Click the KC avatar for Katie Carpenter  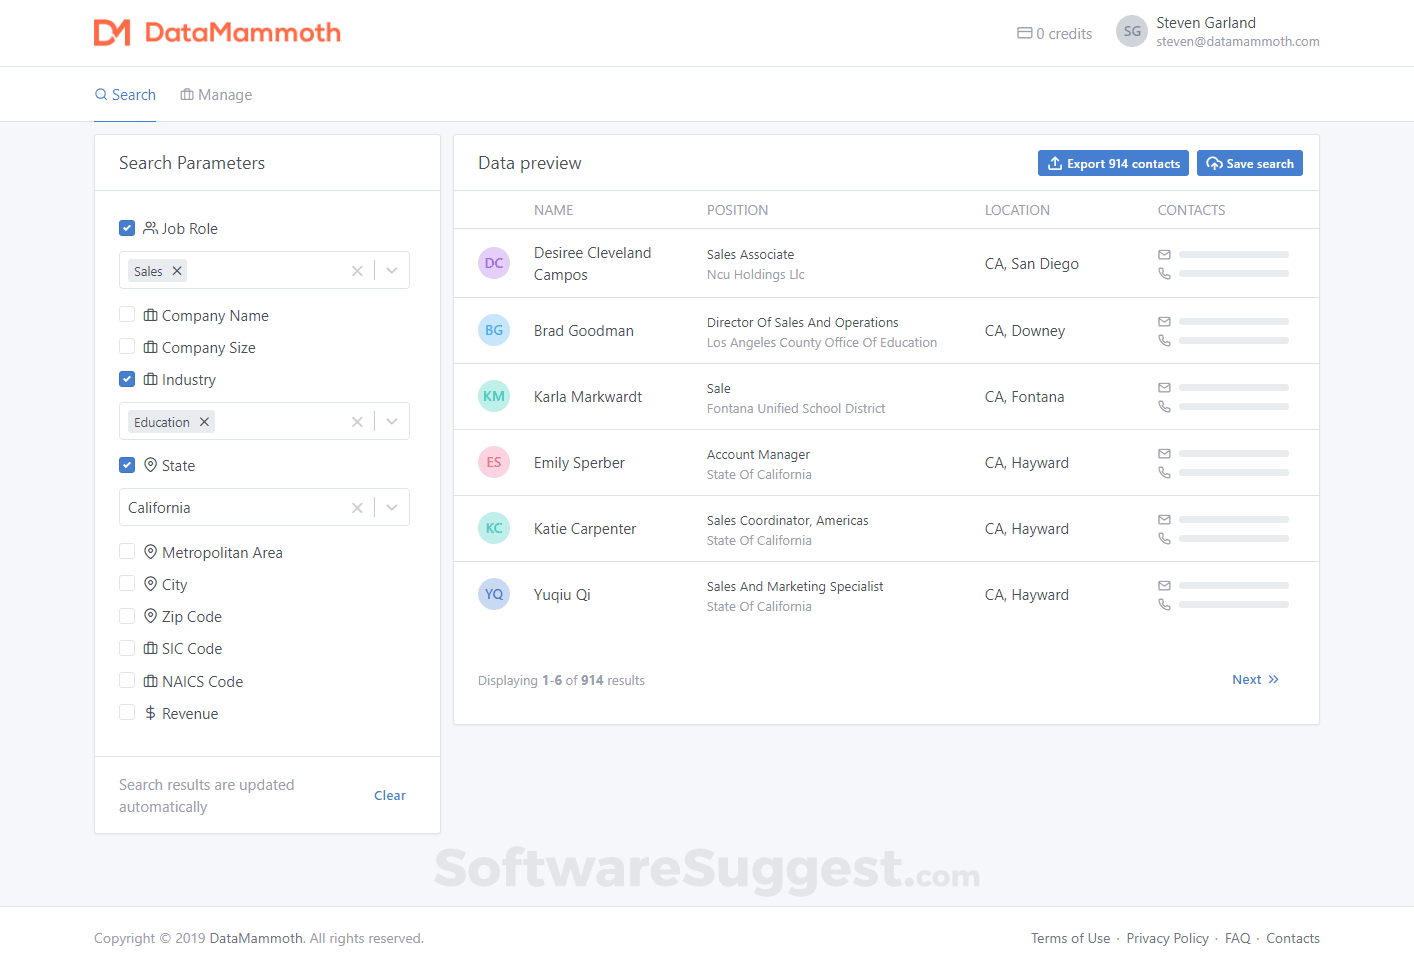tap(494, 528)
